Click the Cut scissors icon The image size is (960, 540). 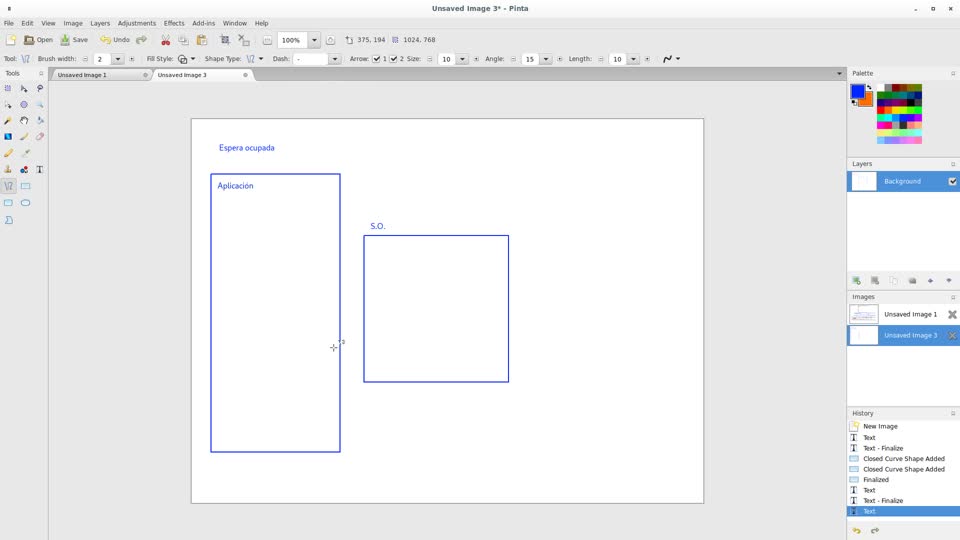(x=165, y=40)
